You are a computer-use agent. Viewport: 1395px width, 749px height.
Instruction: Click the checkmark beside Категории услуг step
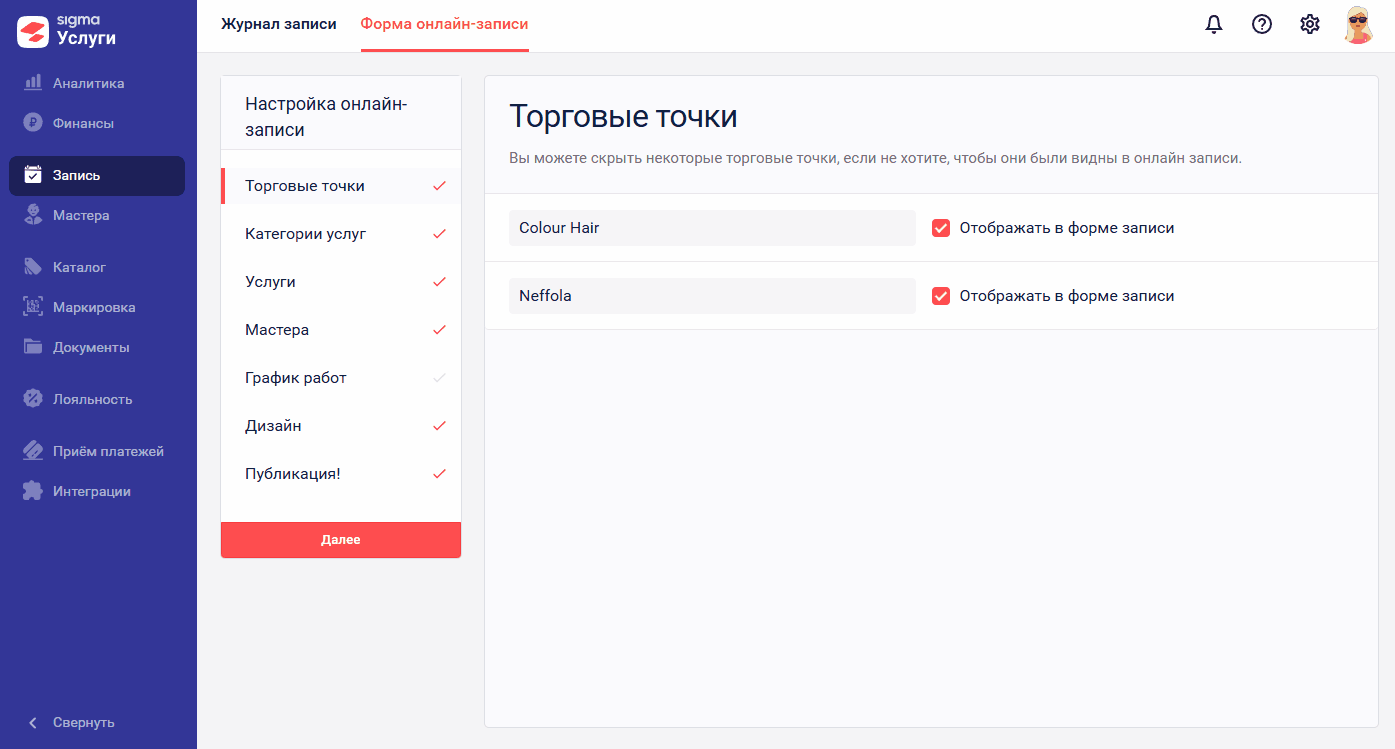[x=439, y=234]
